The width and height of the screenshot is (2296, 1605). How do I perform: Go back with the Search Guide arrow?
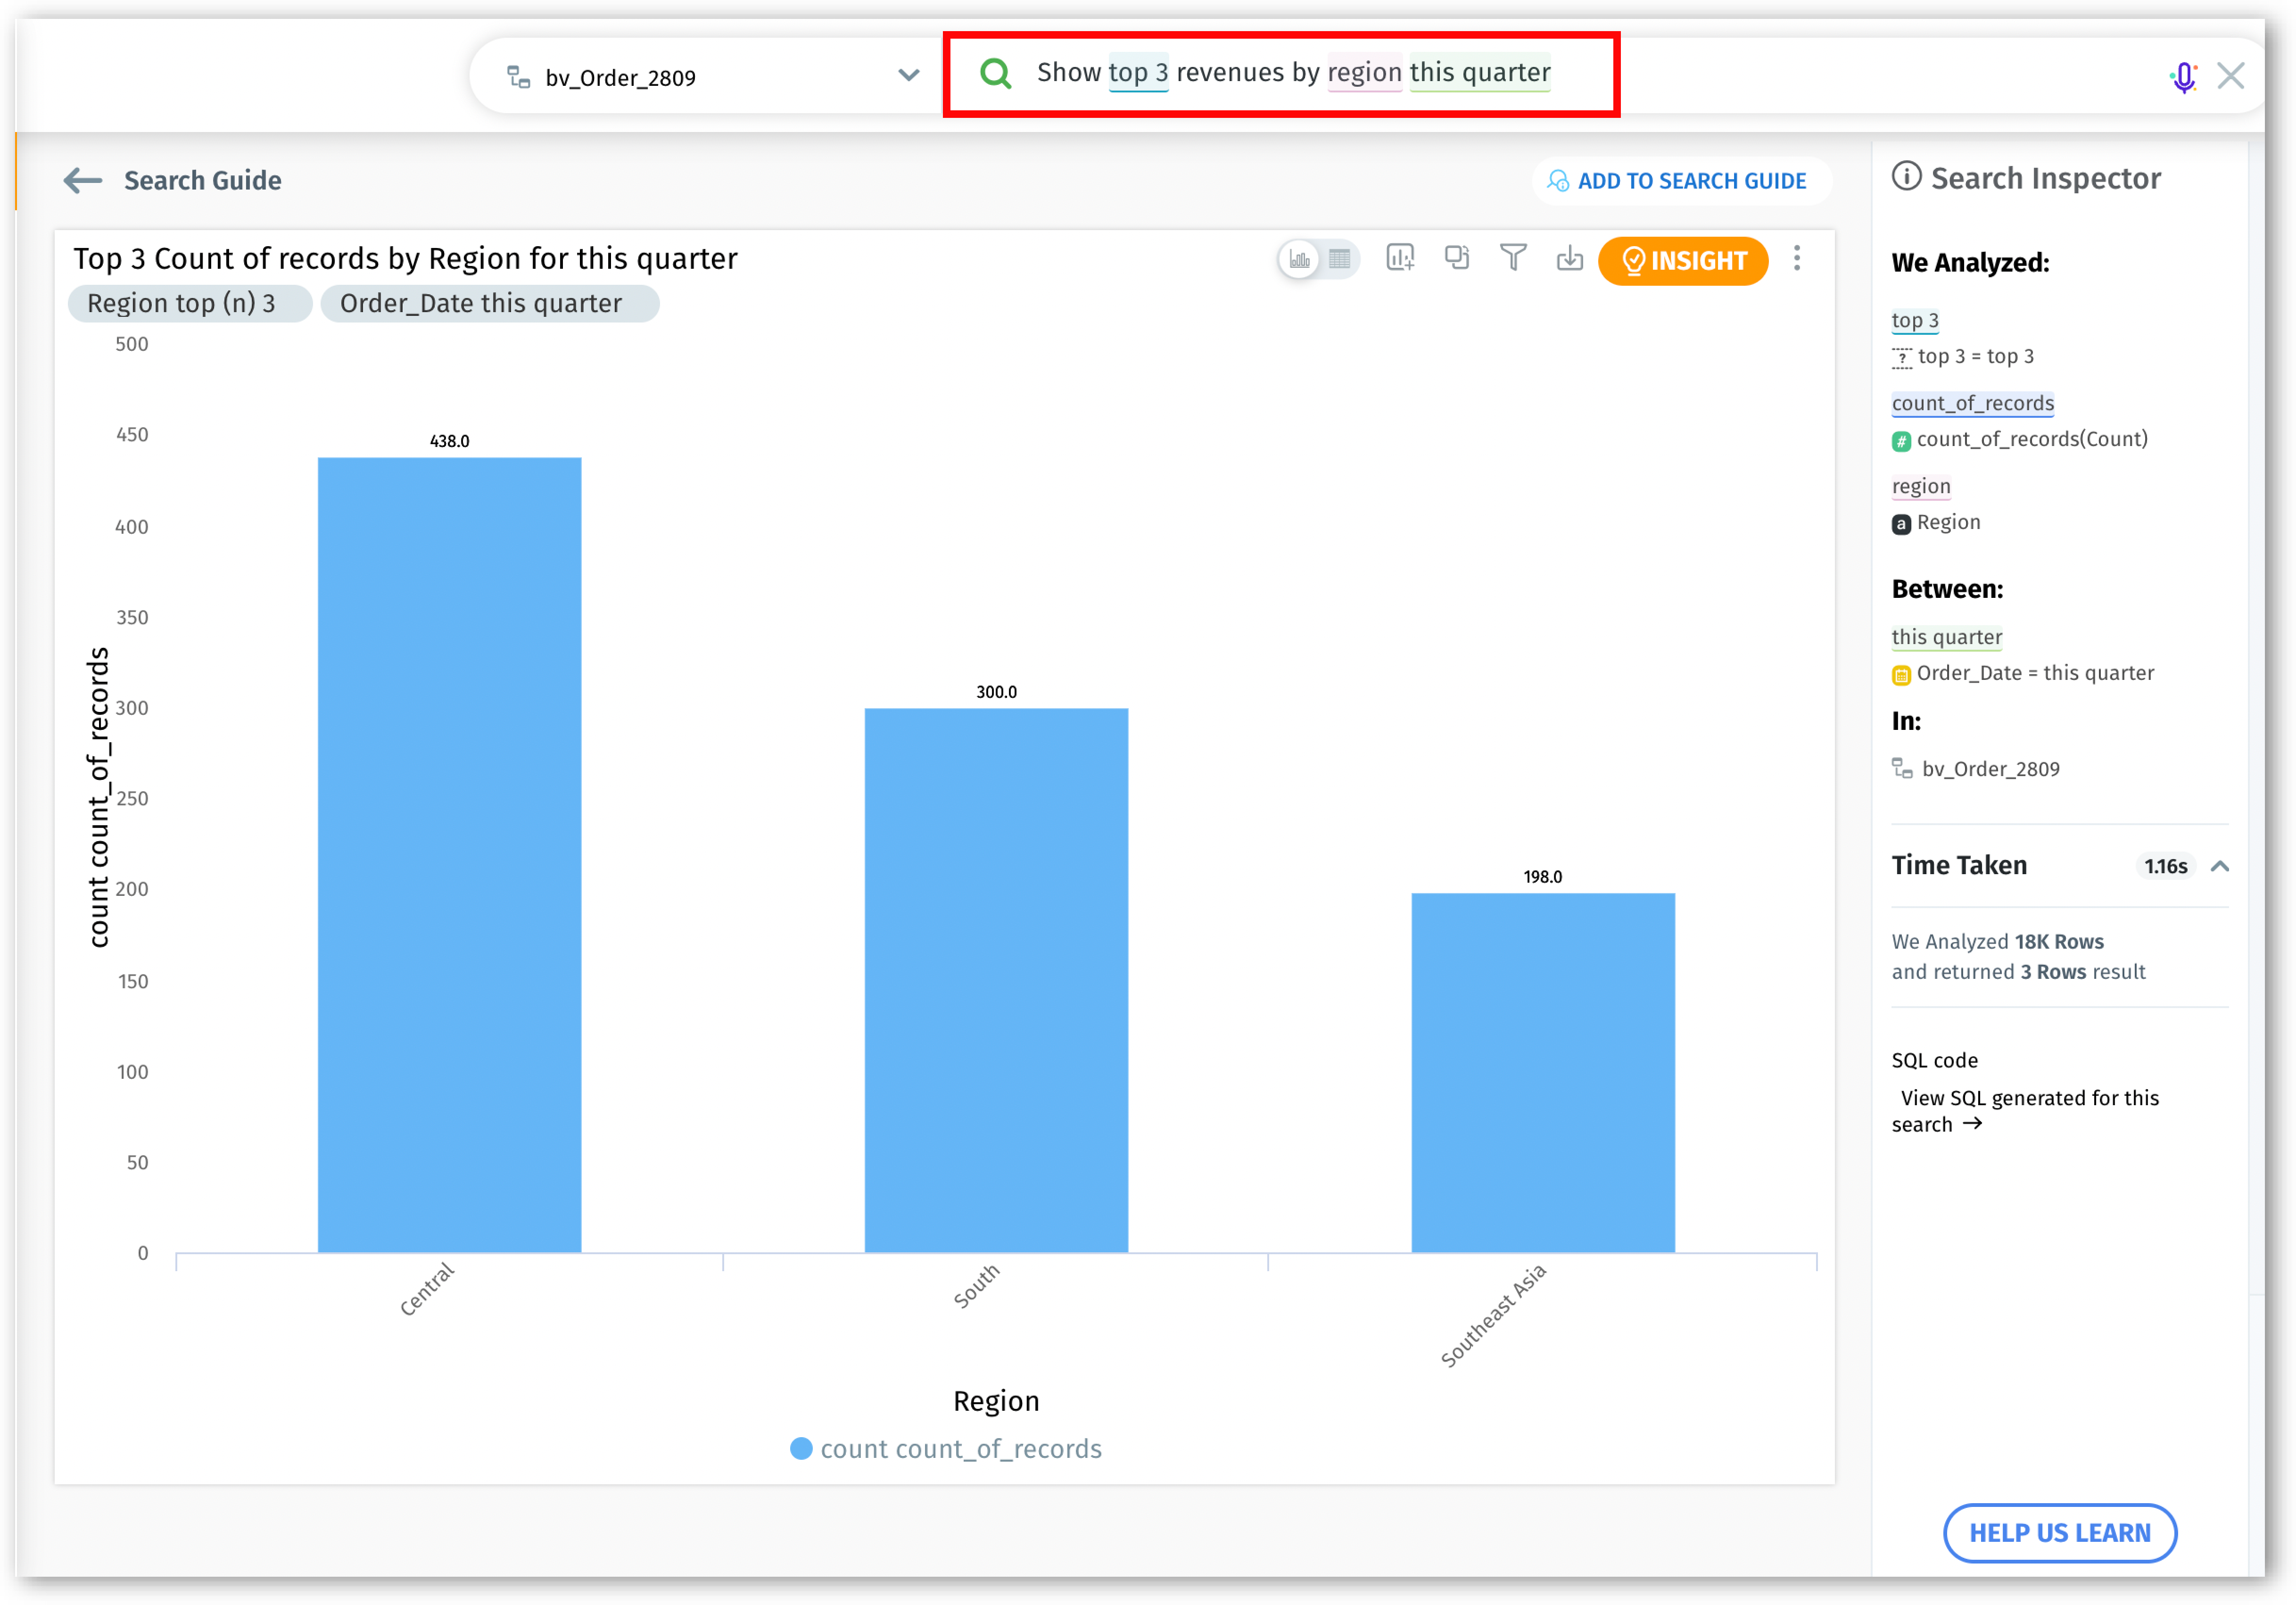click(83, 180)
